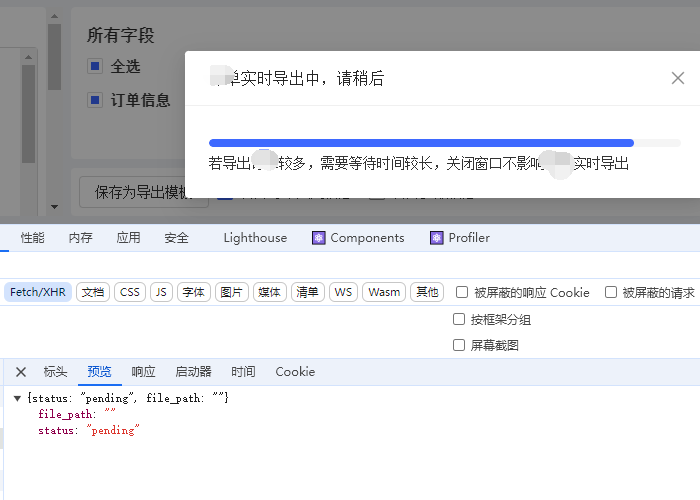700x500 pixels.
Task: Open the 标头 tab
Action: point(55,372)
